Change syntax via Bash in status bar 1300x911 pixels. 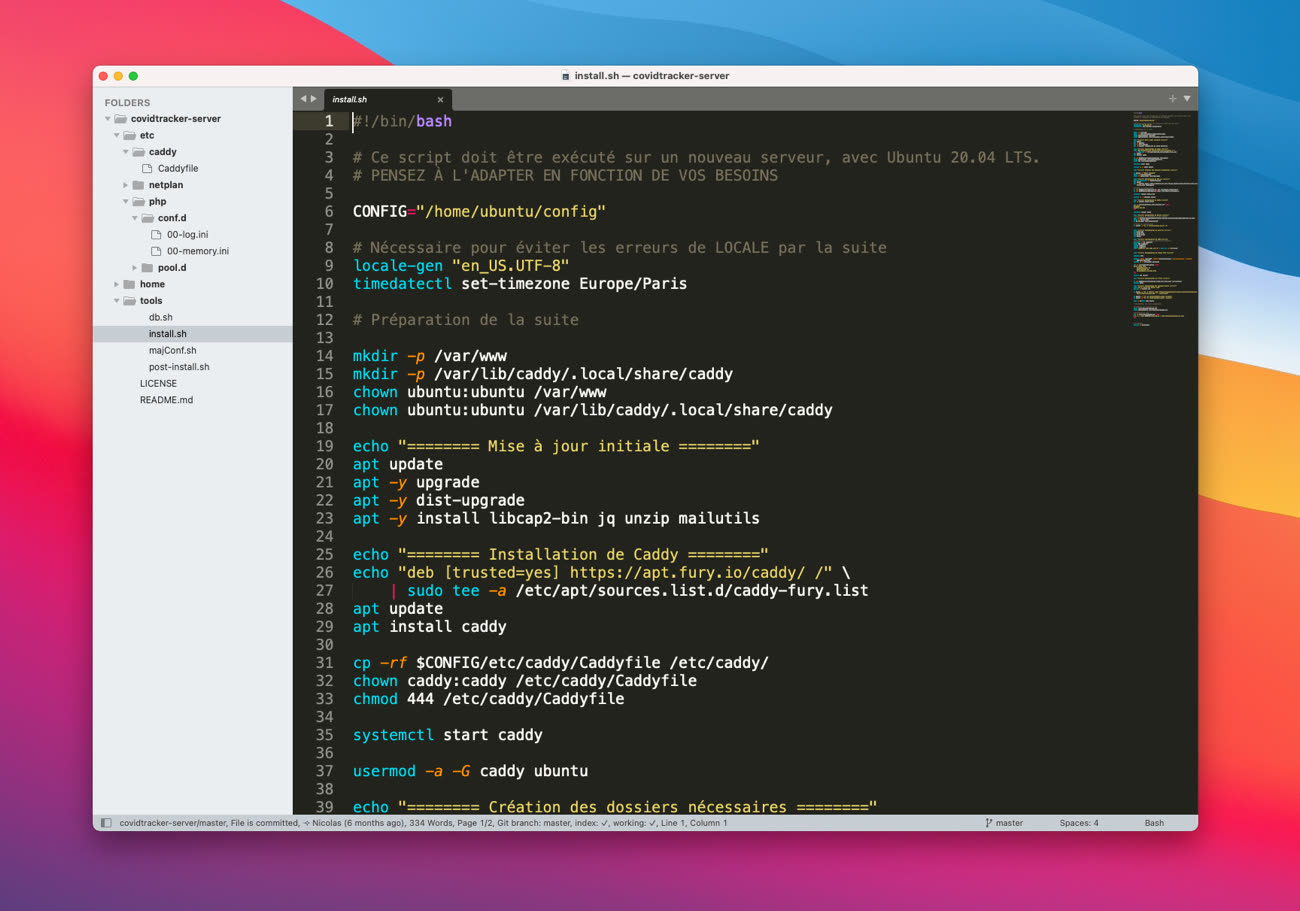[1154, 823]
